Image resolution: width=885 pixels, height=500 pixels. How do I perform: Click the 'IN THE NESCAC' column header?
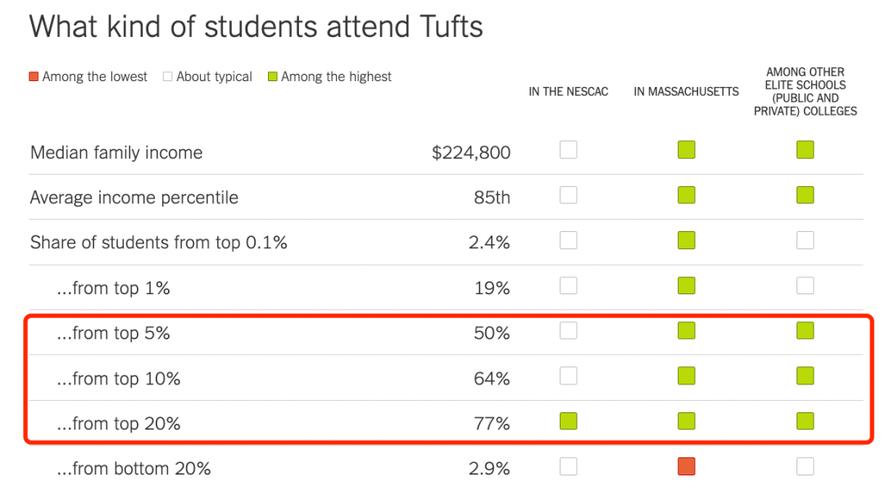coord(568,92)
